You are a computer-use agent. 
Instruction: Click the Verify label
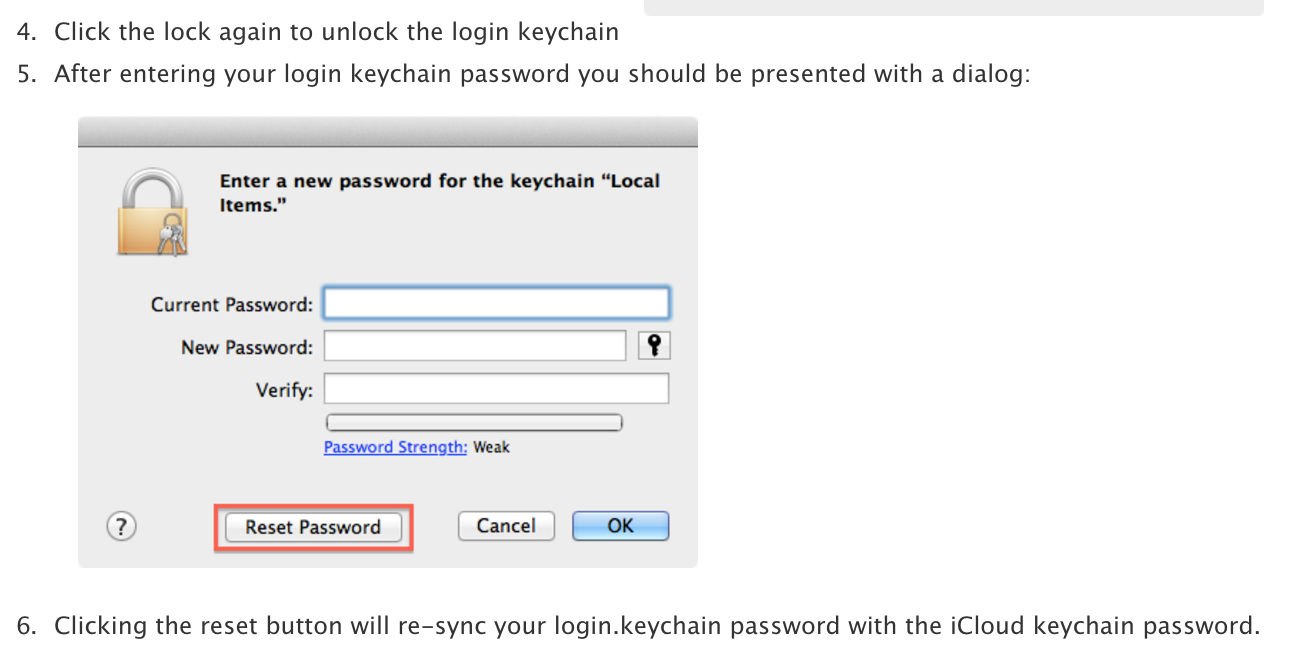(x=285, y=390)
